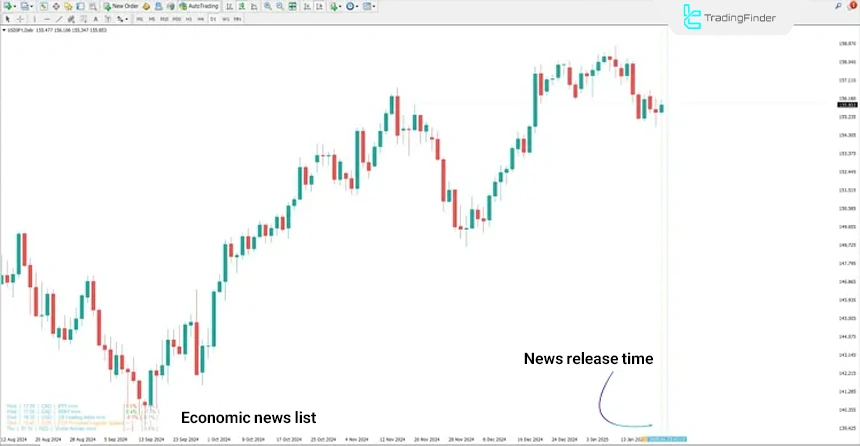This screenshot has width=860, height=446.
Task: Open the MetaEditor gold icon
Action: (x=146, y=7)
